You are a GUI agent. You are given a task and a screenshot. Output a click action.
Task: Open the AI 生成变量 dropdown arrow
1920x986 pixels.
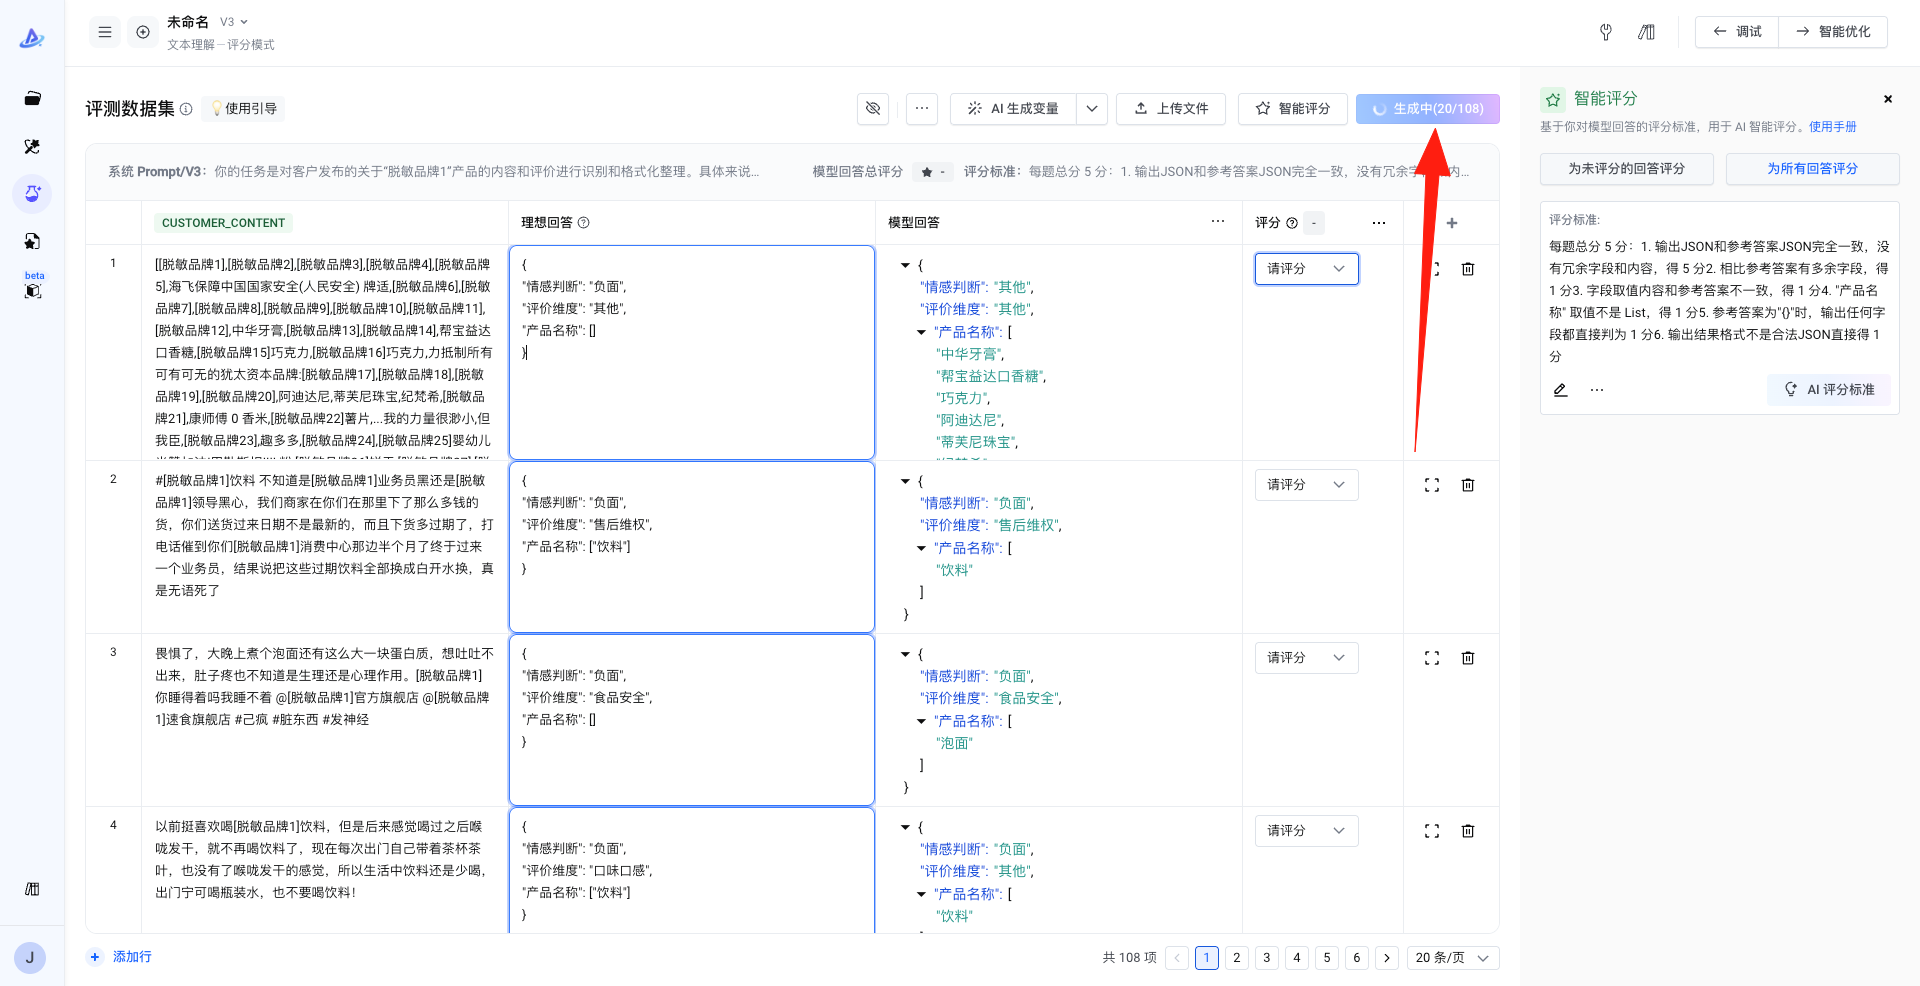coord(1092,109)
